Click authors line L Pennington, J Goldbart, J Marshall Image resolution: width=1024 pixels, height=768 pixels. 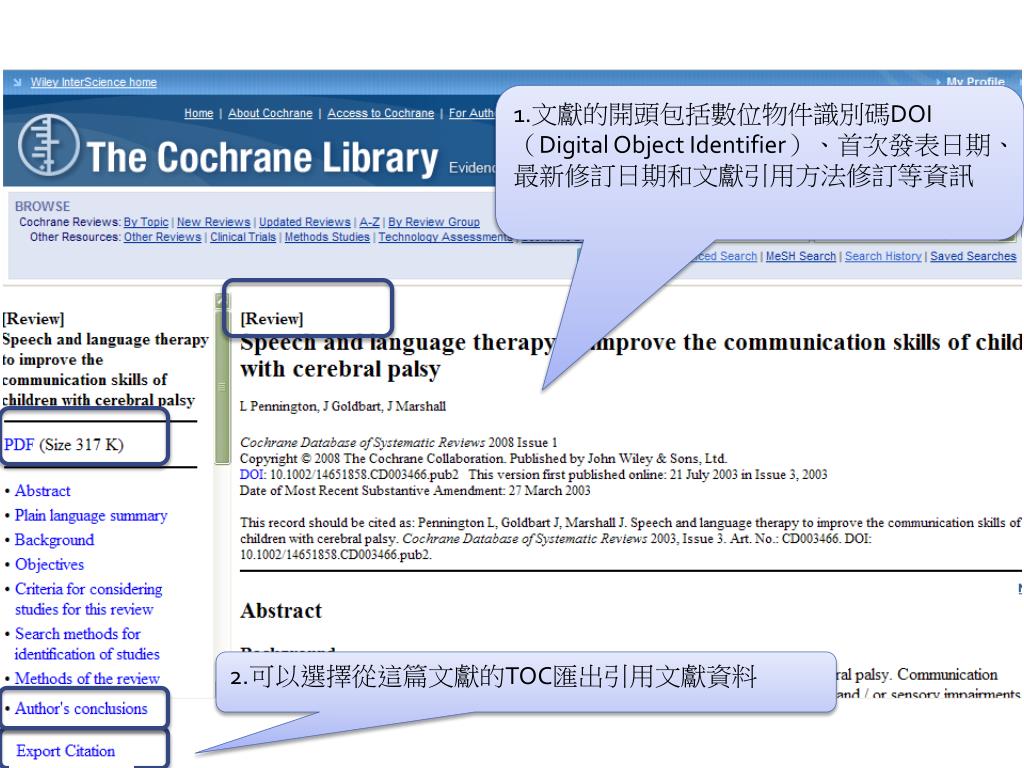(343, 406)
